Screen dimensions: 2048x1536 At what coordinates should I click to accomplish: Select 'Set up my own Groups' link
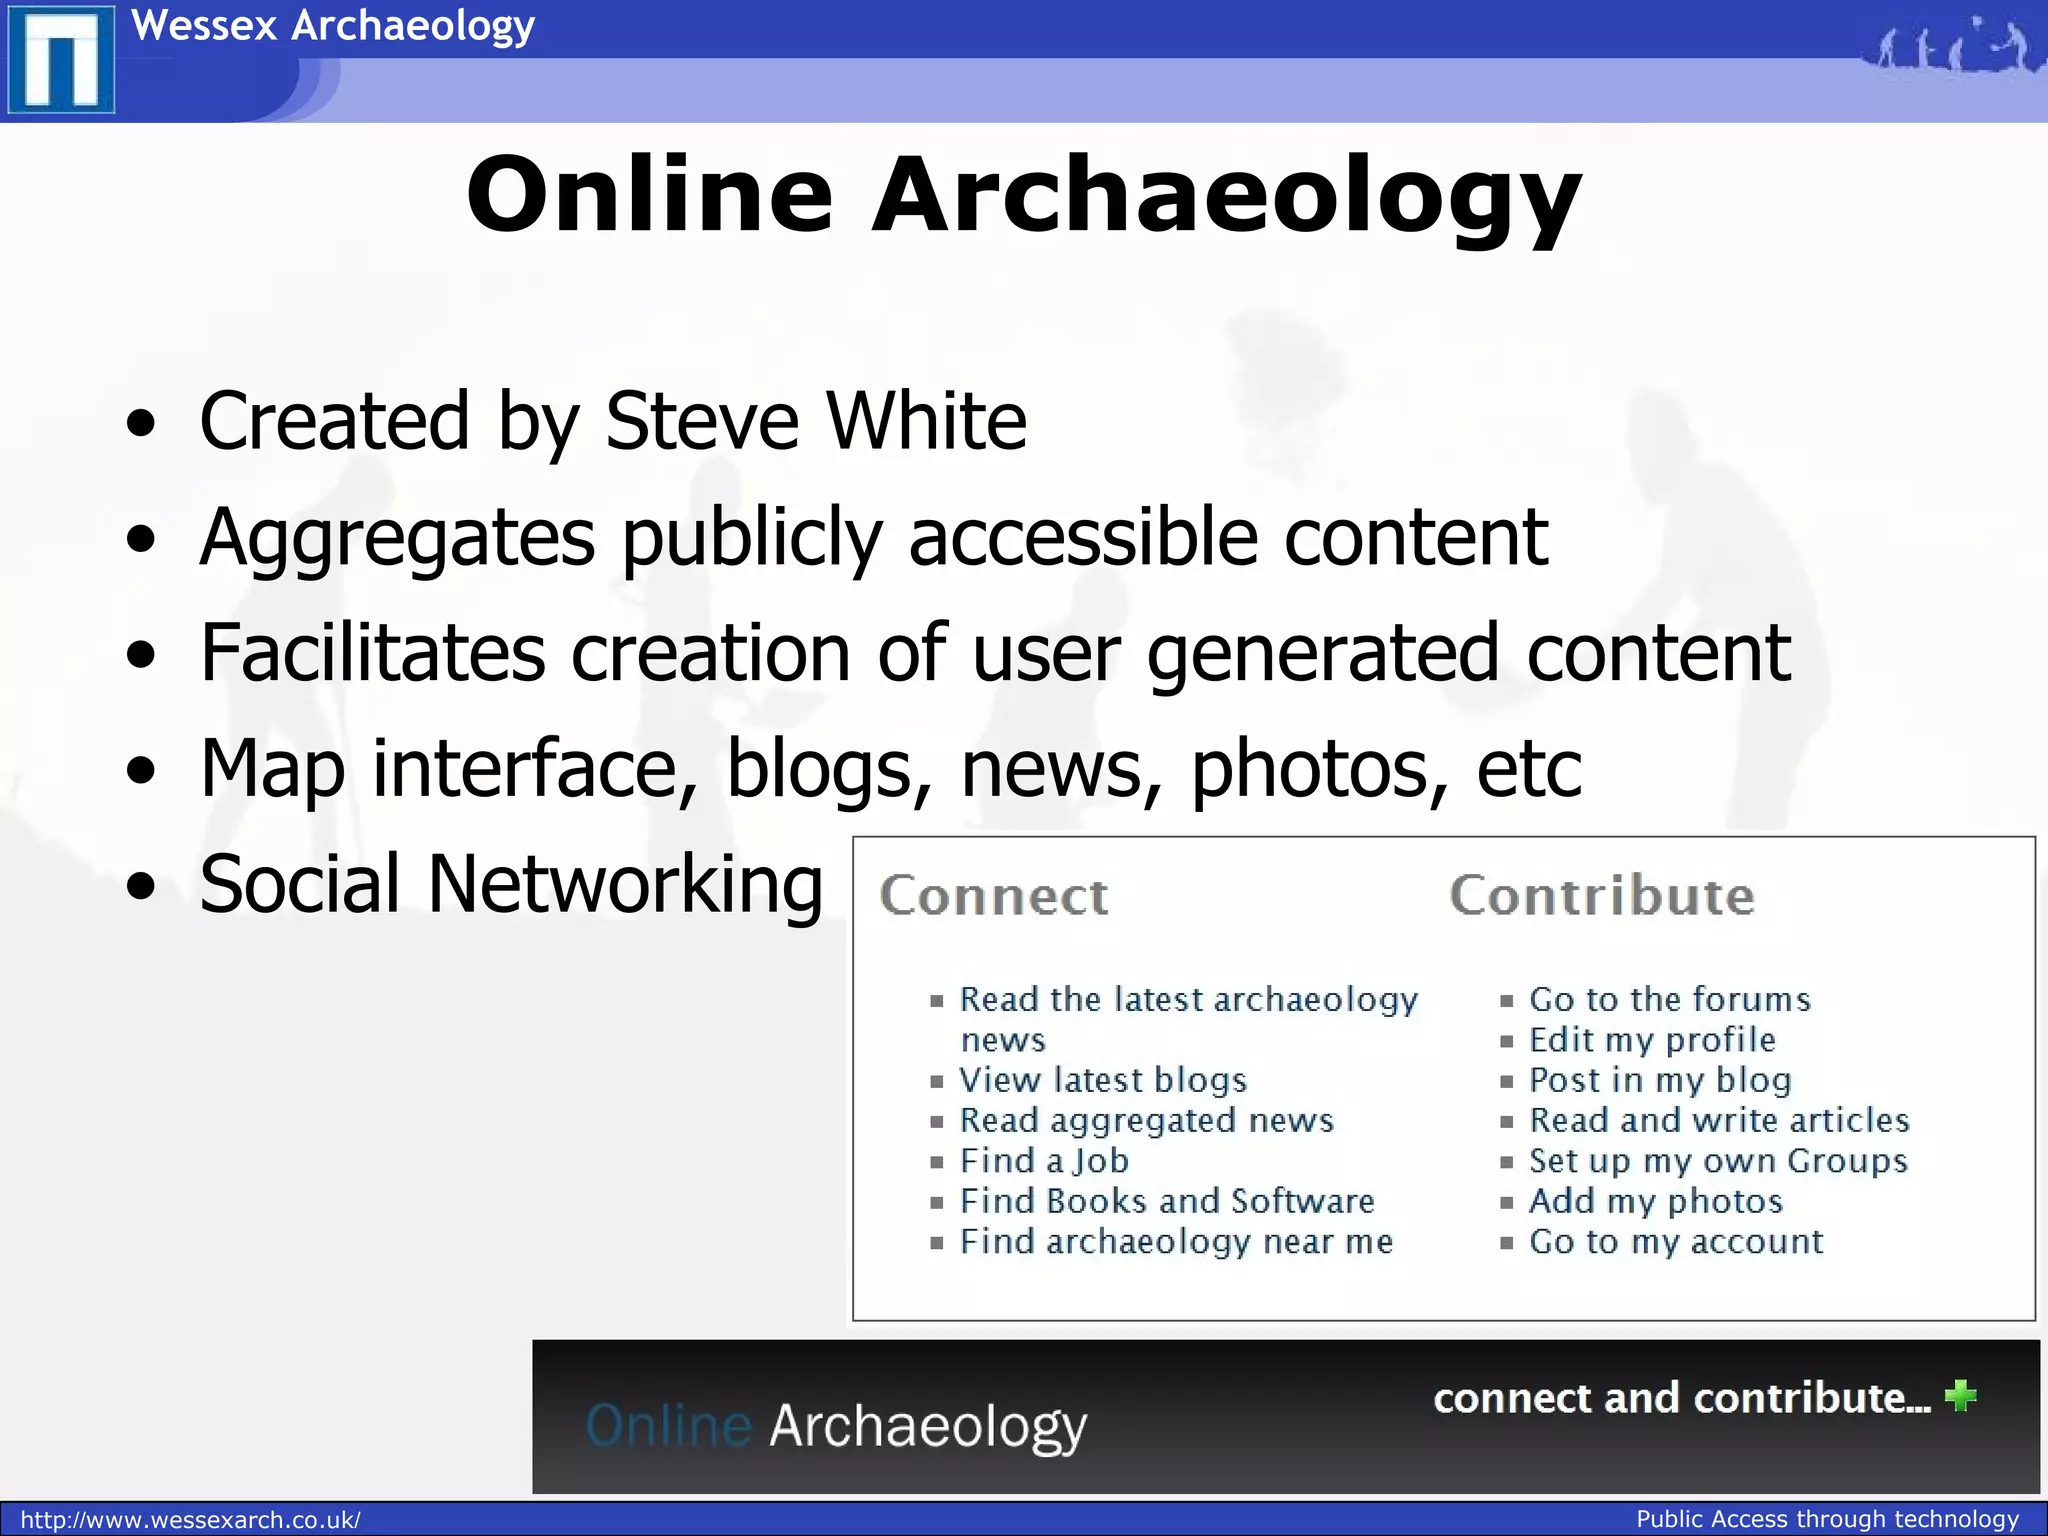[1718, 1160]
